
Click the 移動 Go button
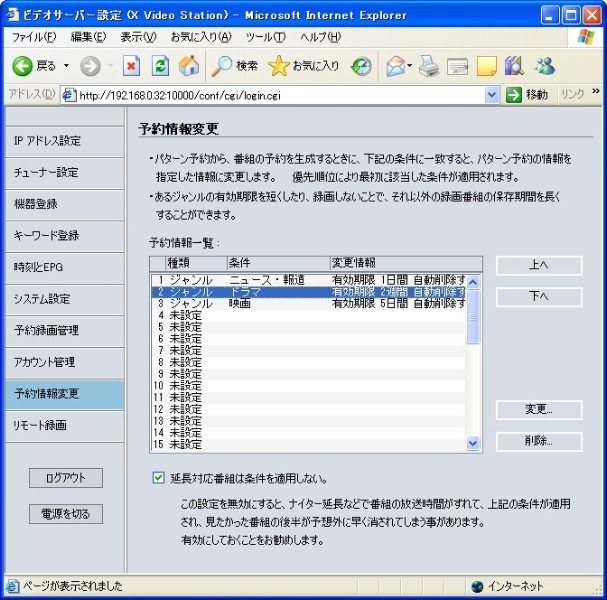pos(527,95)
